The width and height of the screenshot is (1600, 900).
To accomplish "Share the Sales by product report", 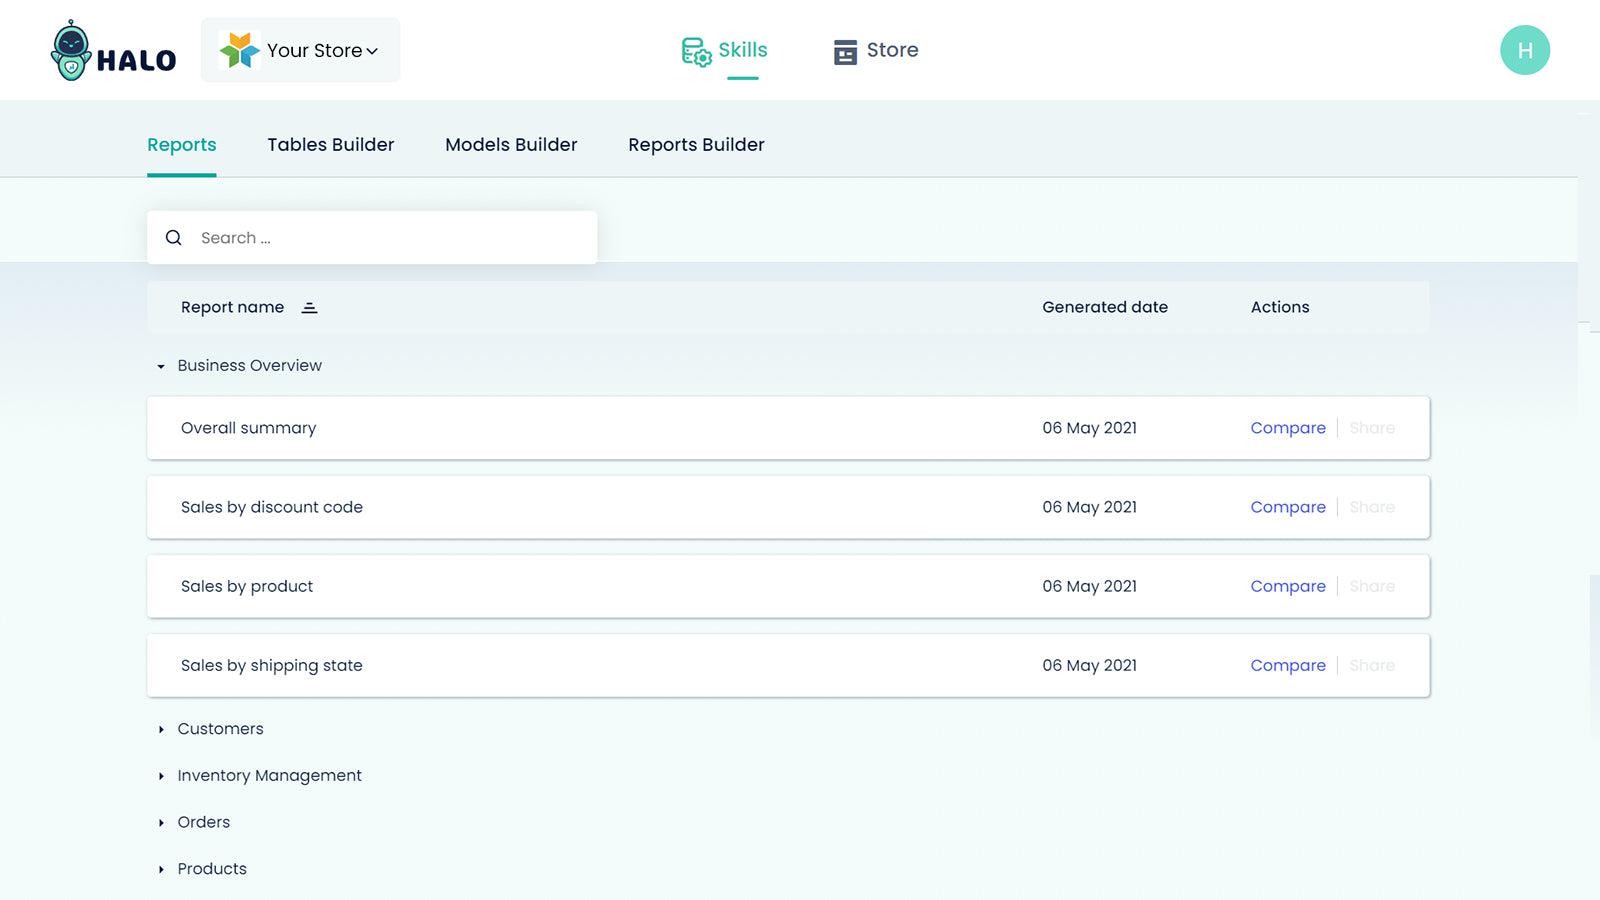I will (x=1371, y=586).
